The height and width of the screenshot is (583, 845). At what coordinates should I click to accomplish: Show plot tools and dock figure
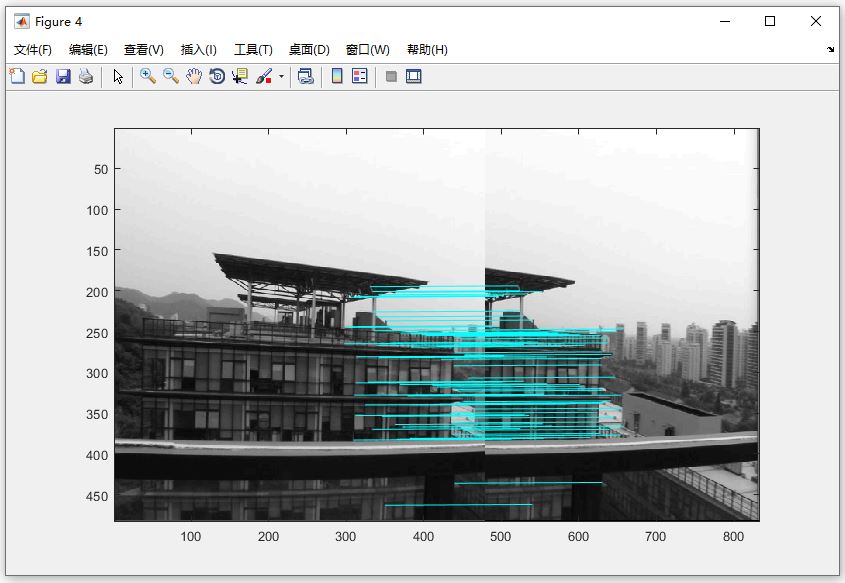point(414,77)
